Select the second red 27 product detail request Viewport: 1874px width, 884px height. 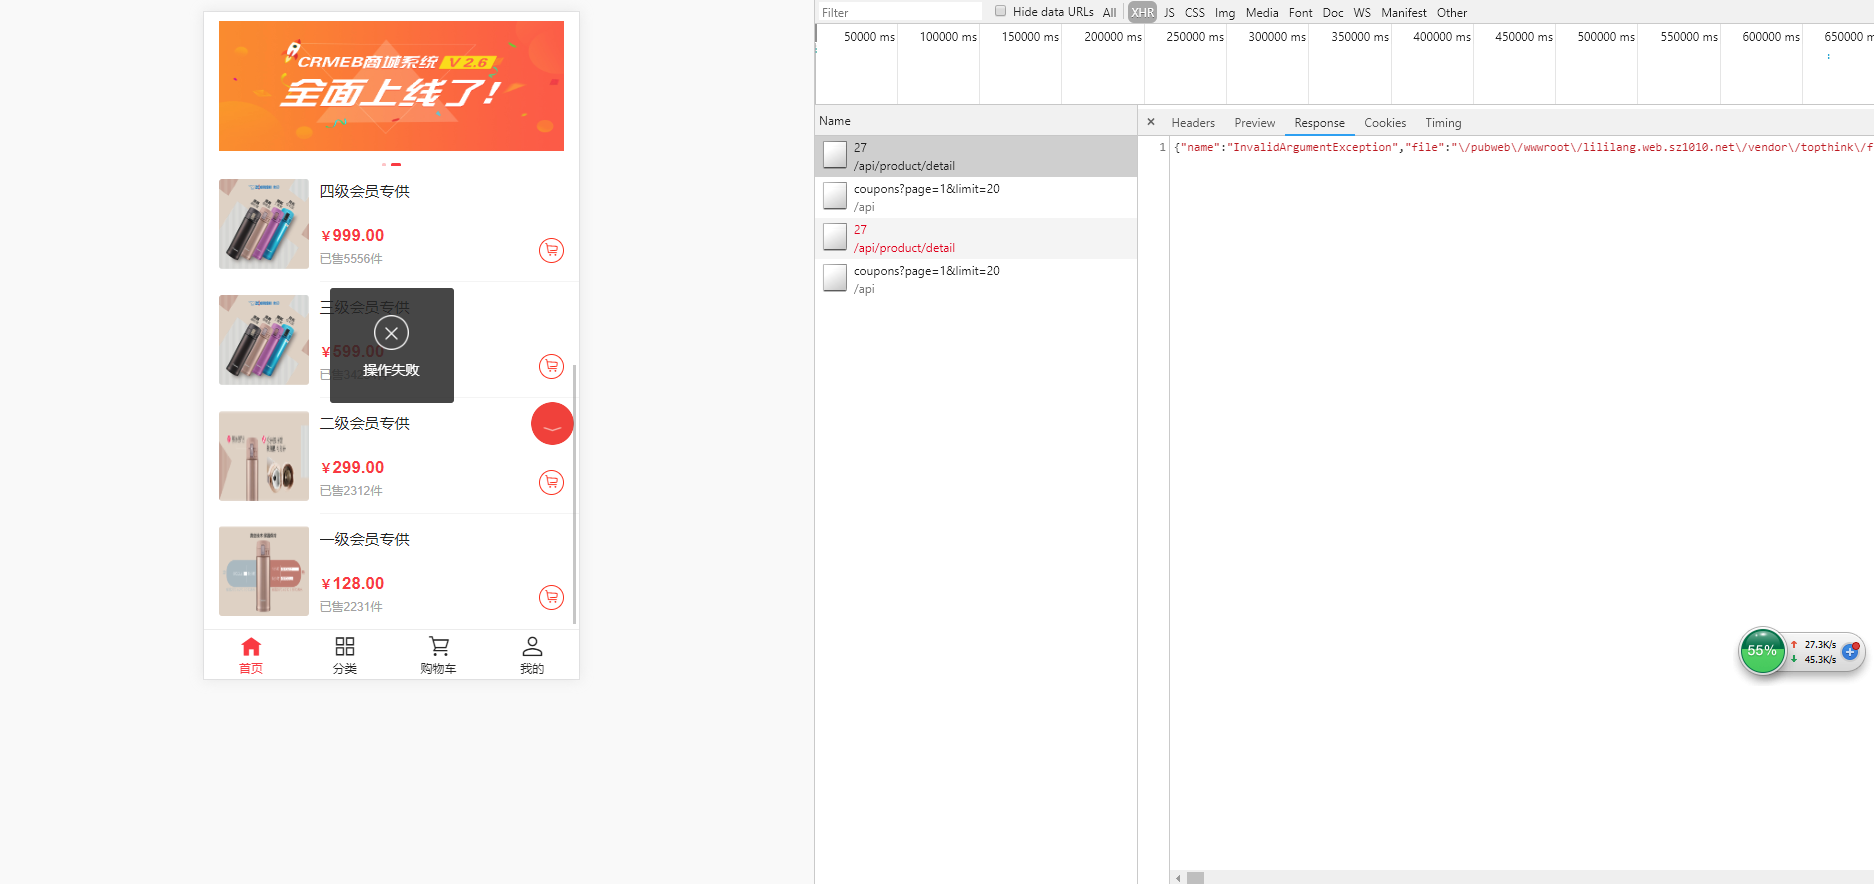976,238
